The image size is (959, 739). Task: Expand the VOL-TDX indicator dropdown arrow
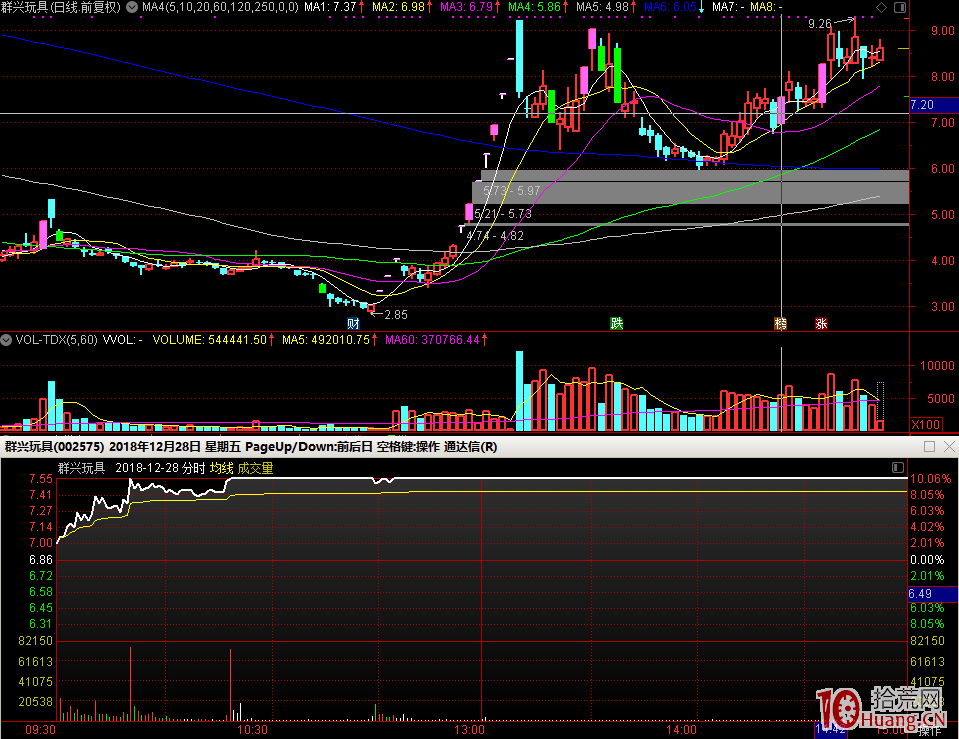(8, 340)
